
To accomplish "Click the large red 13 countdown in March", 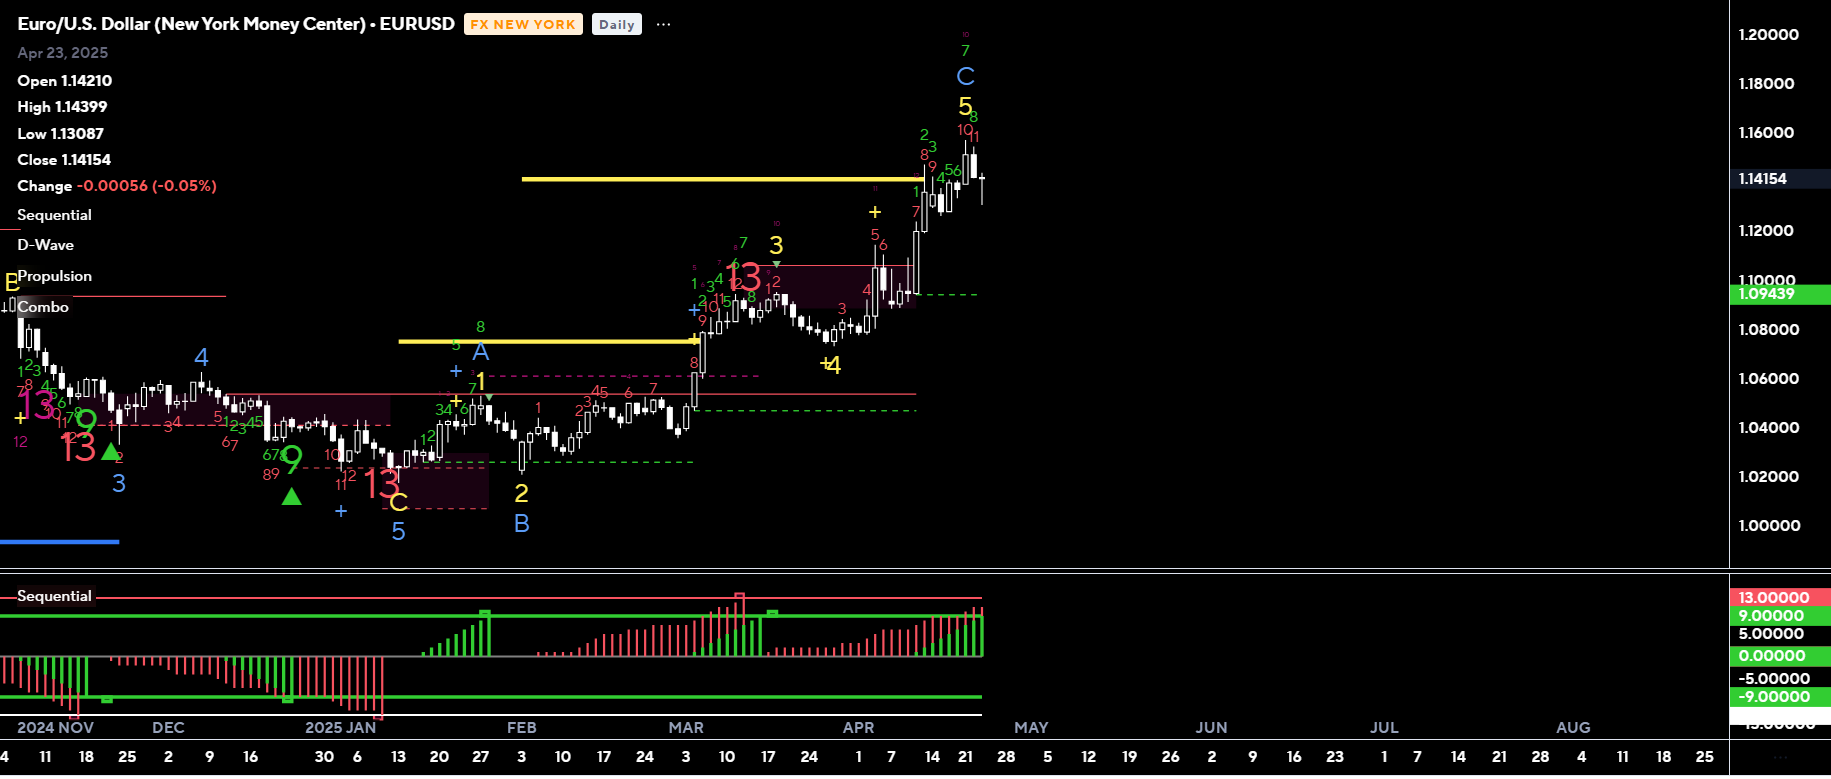I will [743, 277].
